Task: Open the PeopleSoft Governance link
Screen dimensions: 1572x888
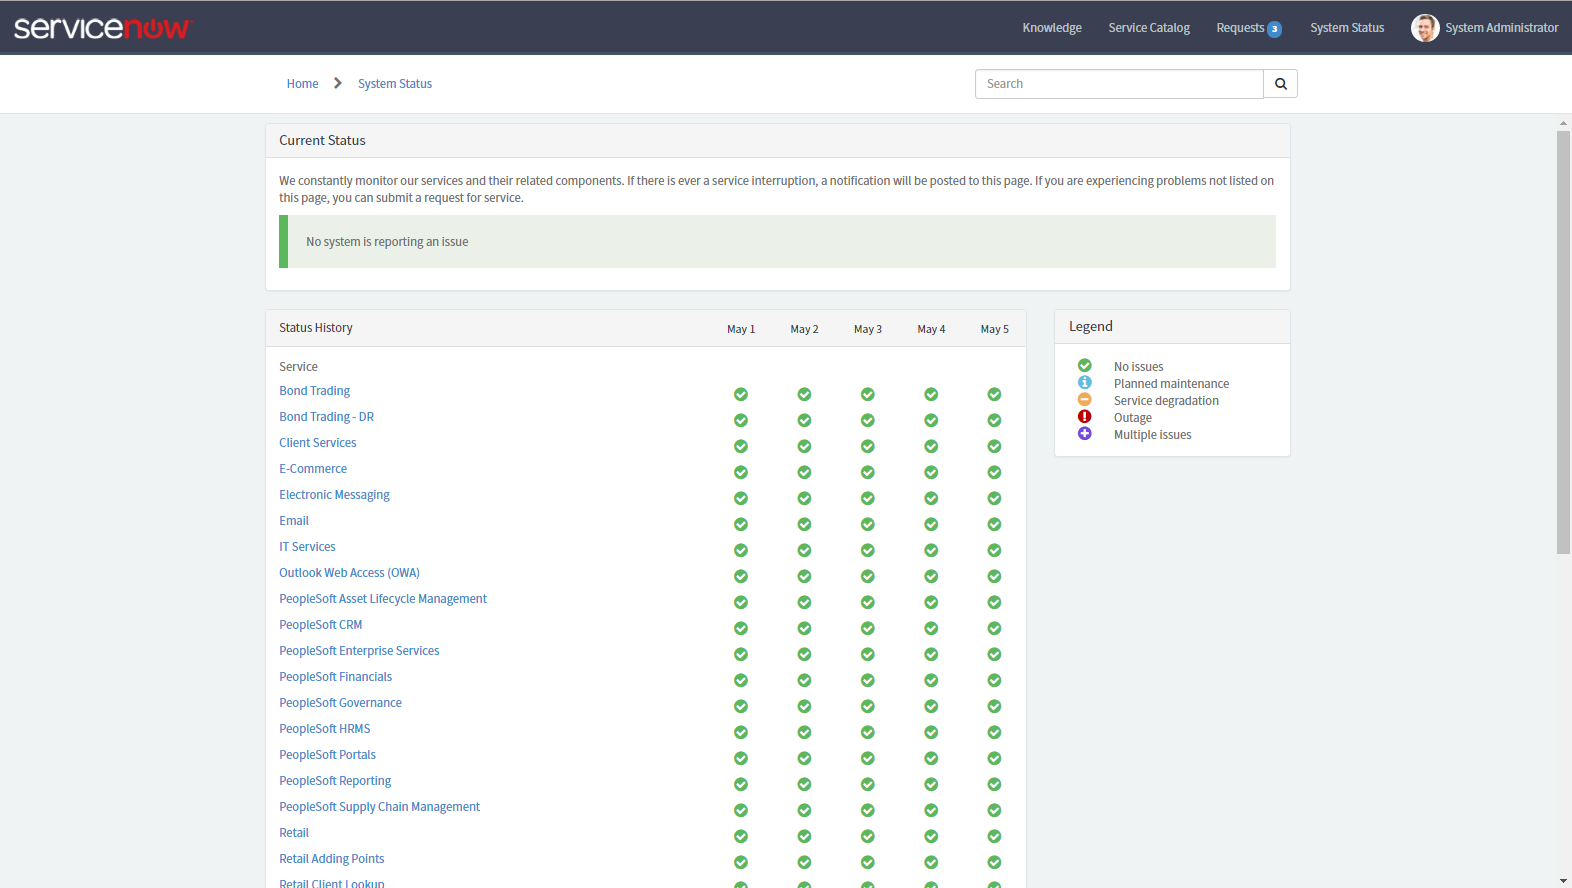Action: pyautogui.click(x=340, y=703)
